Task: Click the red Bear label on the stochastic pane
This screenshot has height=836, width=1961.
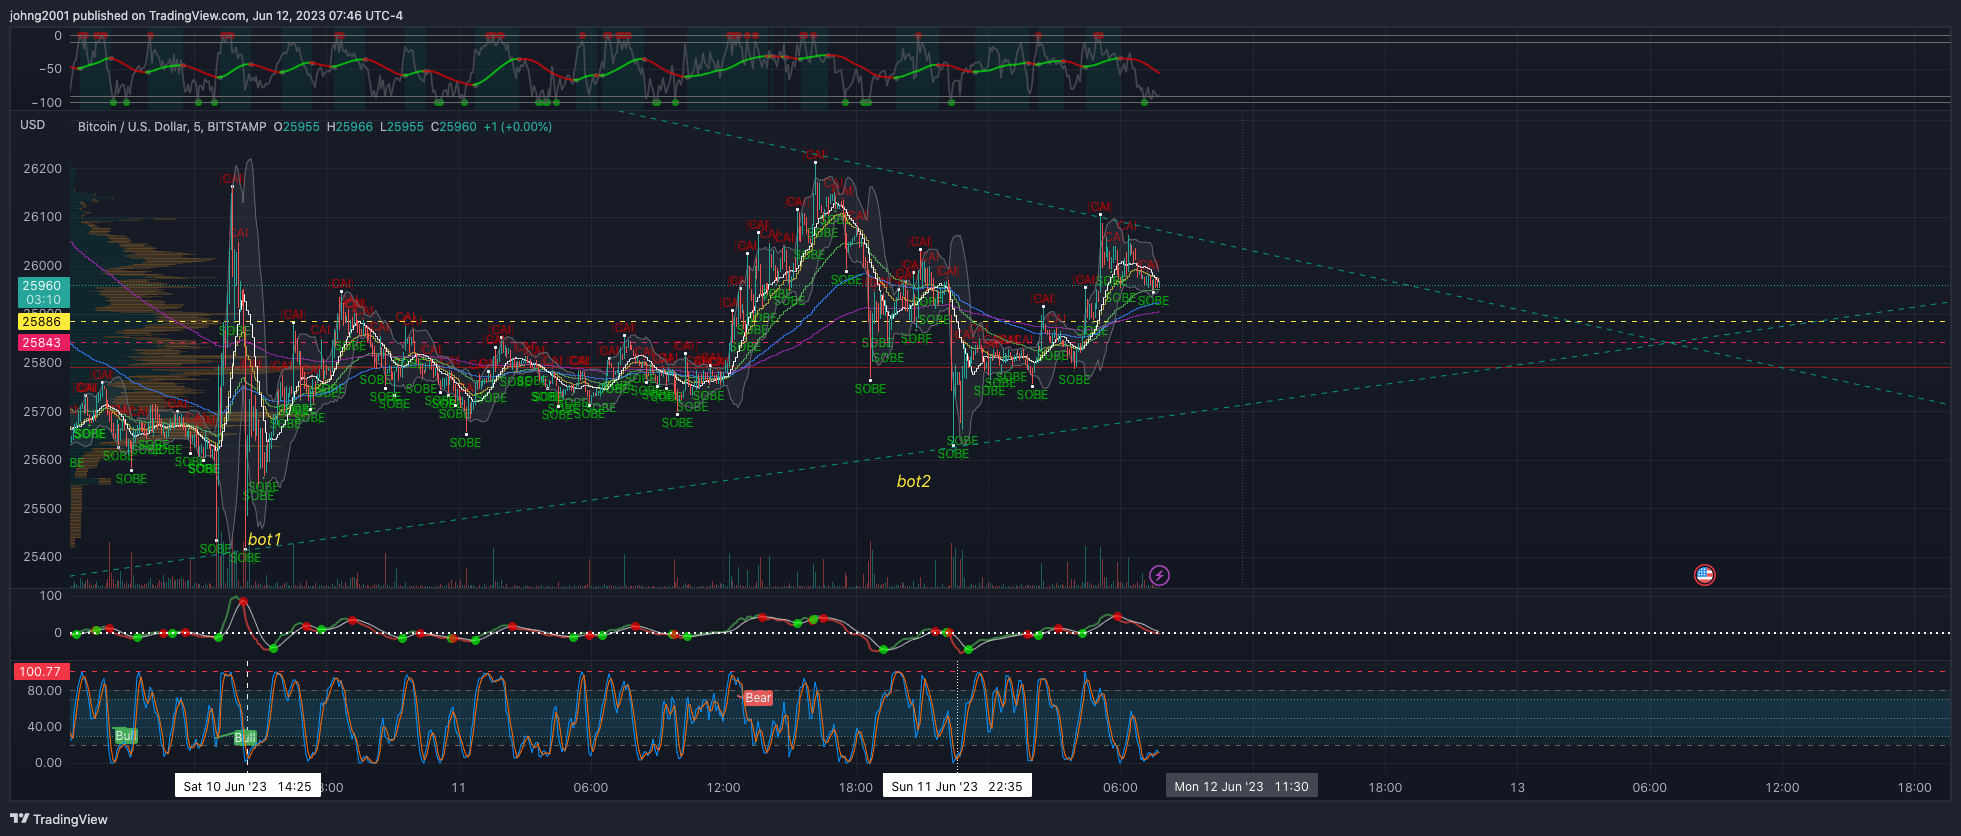Action: click(x=758, y=698)
